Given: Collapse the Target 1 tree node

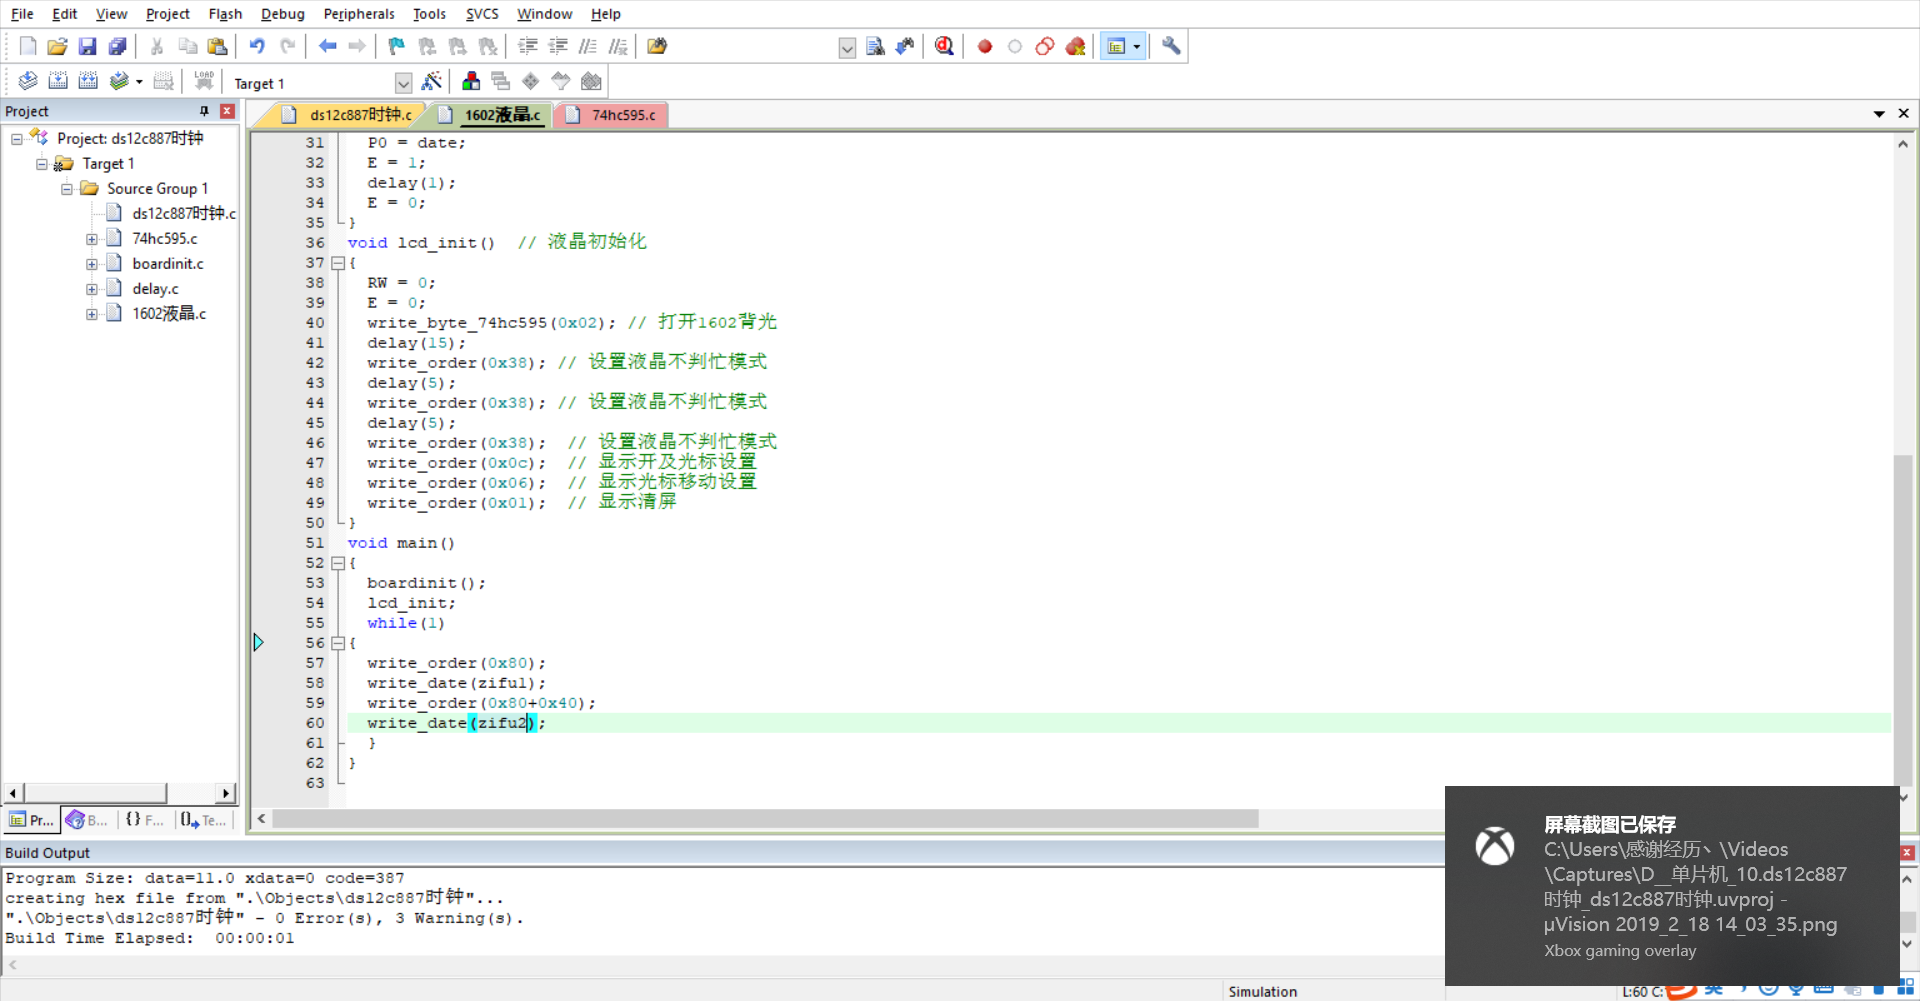Looking at the screenshot, I should (x=42, y=164).
